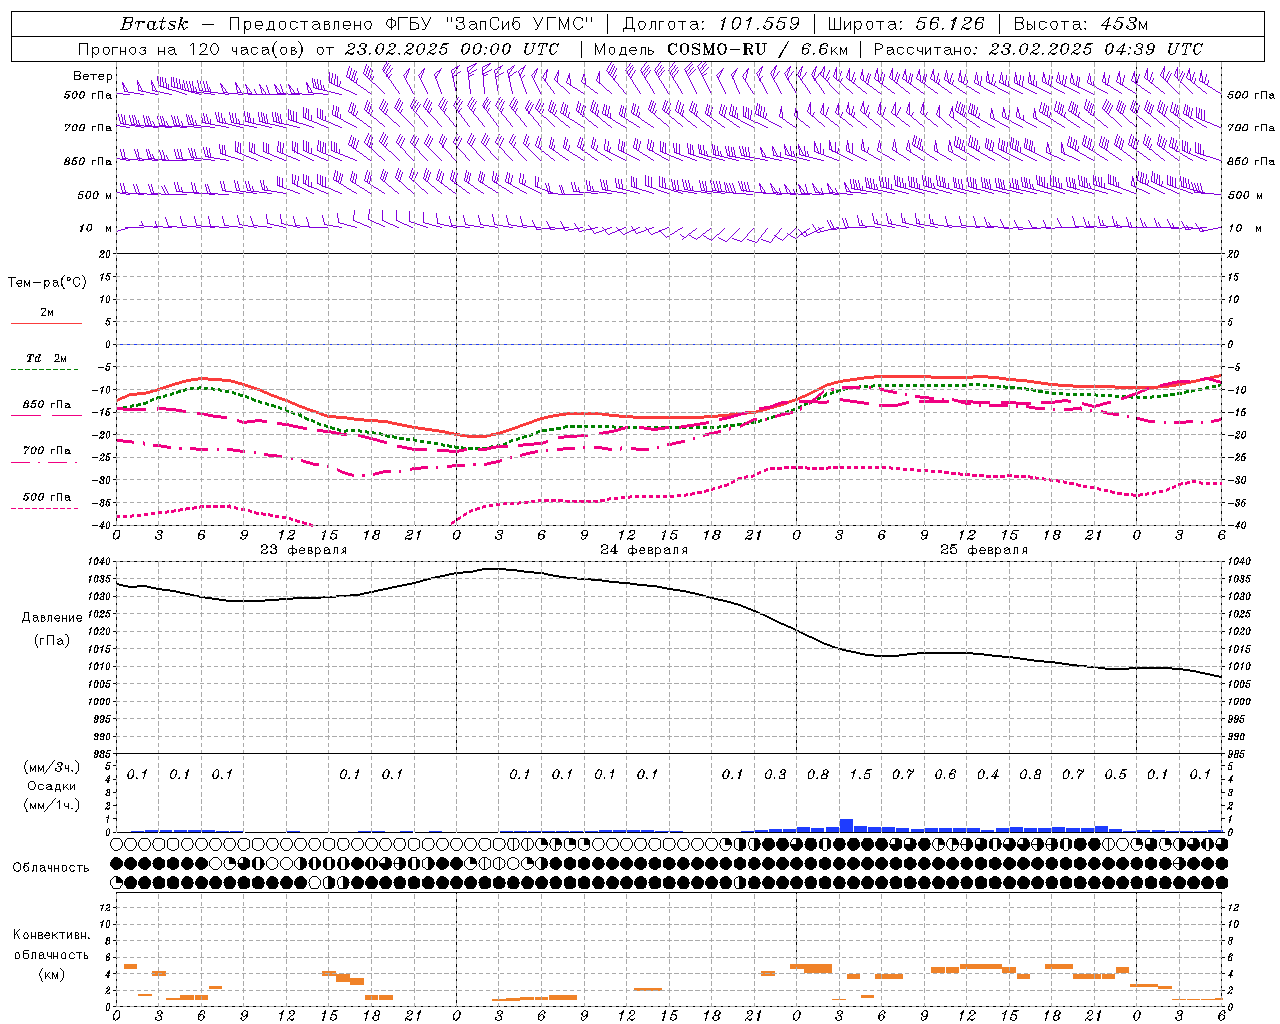
Task: Click the "0.4" precipitation value
Action: (988, 774)
